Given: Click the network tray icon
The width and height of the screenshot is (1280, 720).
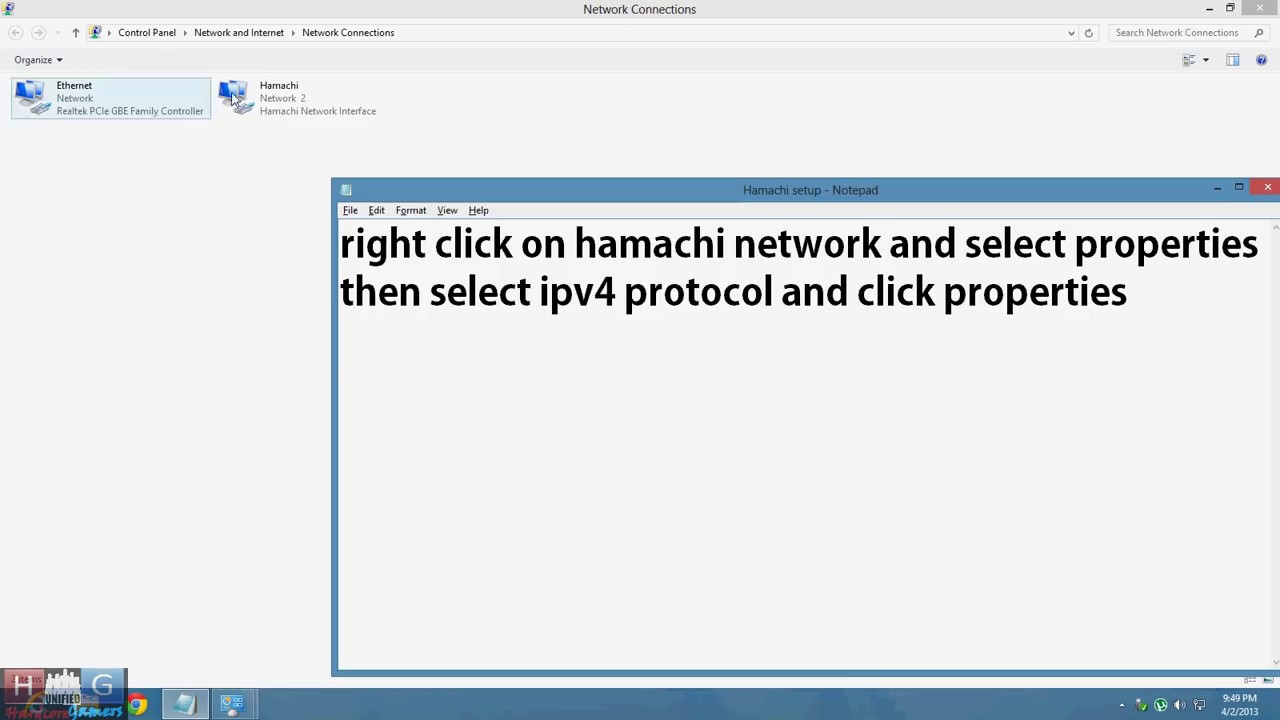Looking at the screenshot, I should [1199, 705].
